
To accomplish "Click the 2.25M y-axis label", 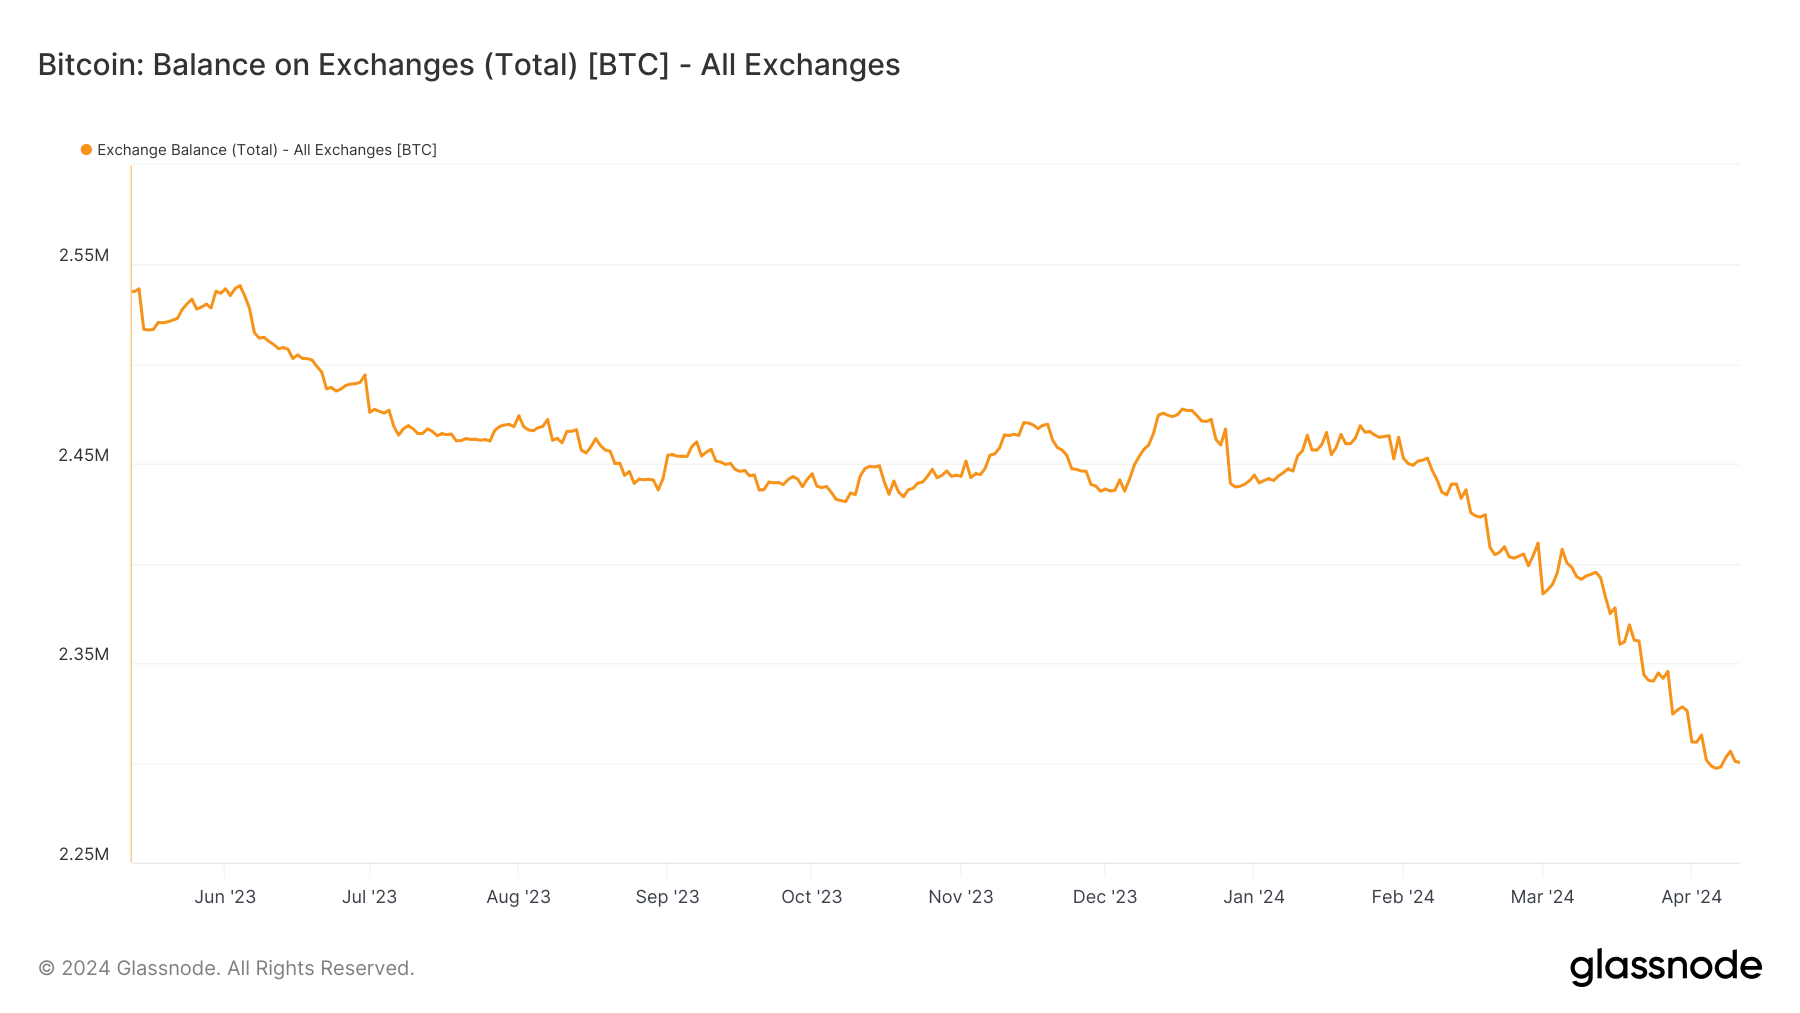I will click(x=84, y=854).
